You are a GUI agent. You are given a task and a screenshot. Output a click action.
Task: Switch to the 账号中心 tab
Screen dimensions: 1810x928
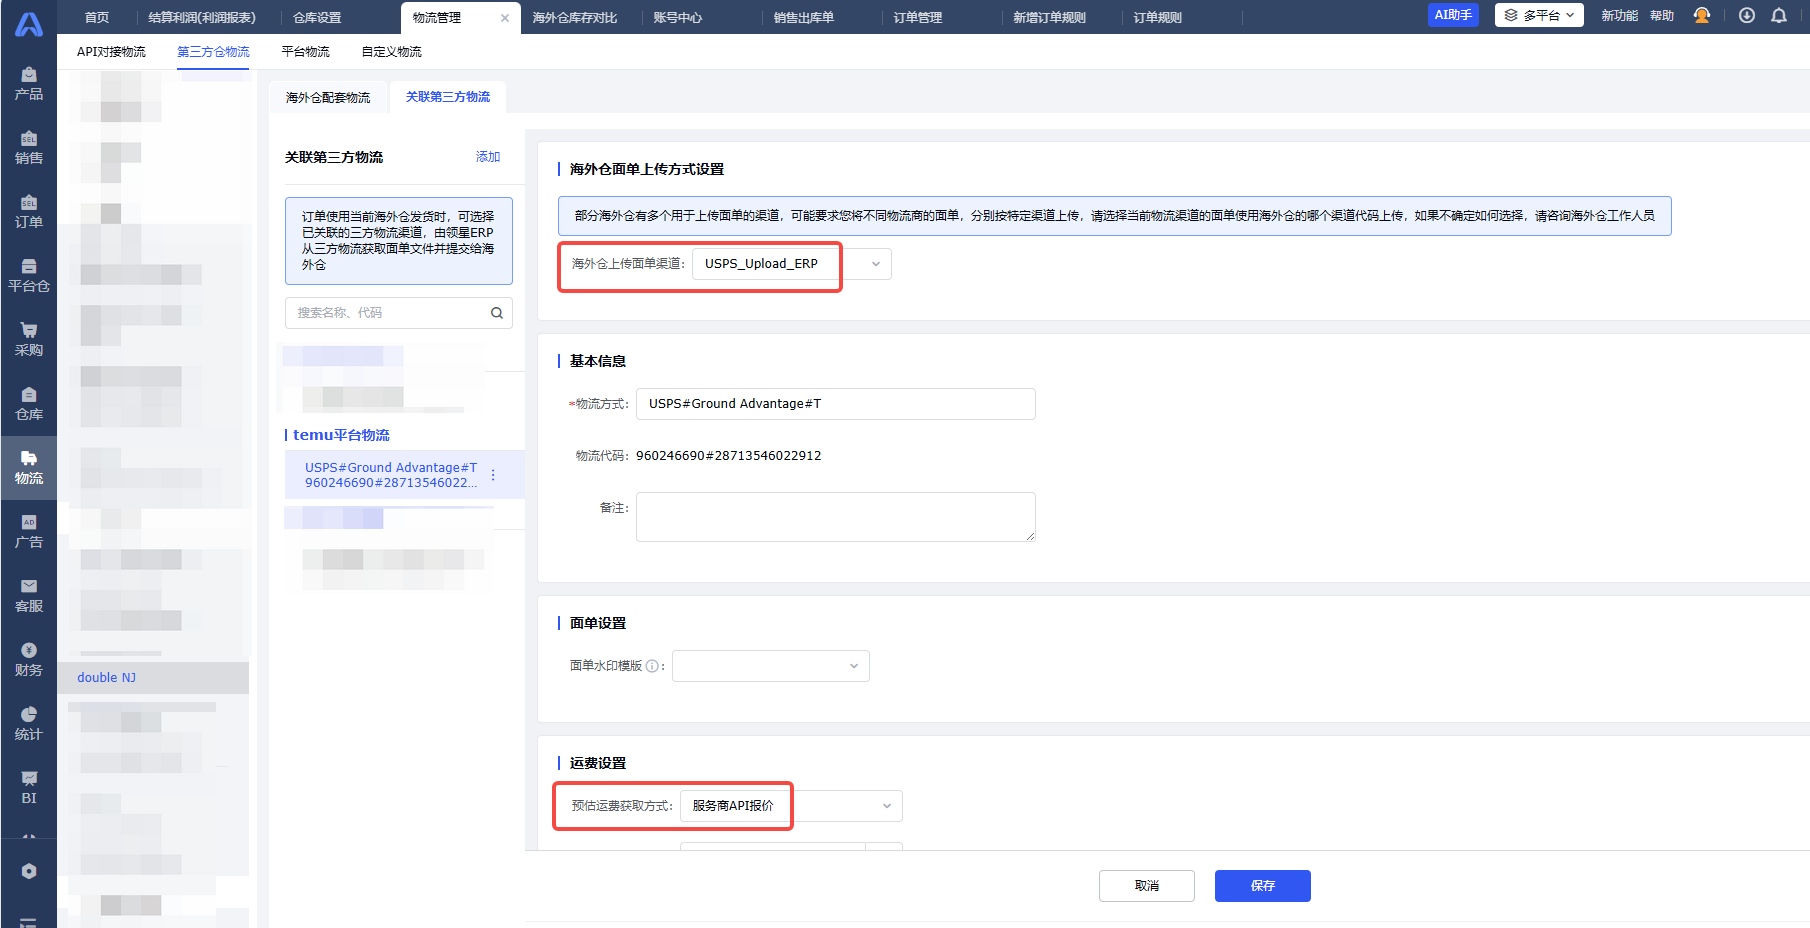click(678, 18)
